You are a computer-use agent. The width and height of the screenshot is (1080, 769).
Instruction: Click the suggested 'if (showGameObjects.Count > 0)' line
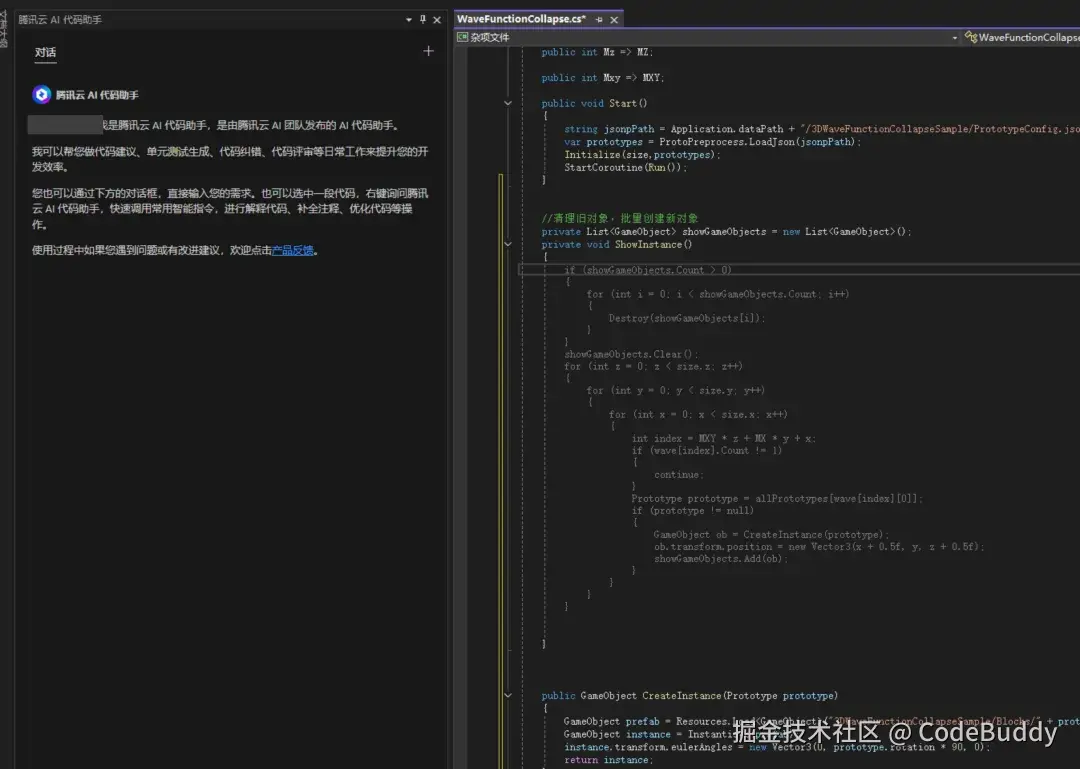click(x=647, y=270)
